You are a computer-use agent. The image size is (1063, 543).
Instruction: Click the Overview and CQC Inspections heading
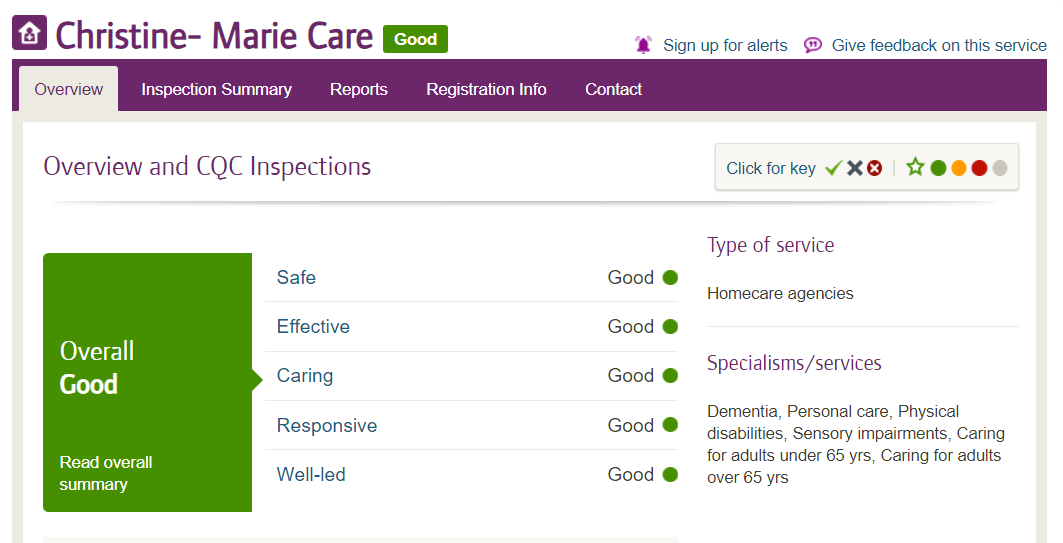[x=207, y=166]
